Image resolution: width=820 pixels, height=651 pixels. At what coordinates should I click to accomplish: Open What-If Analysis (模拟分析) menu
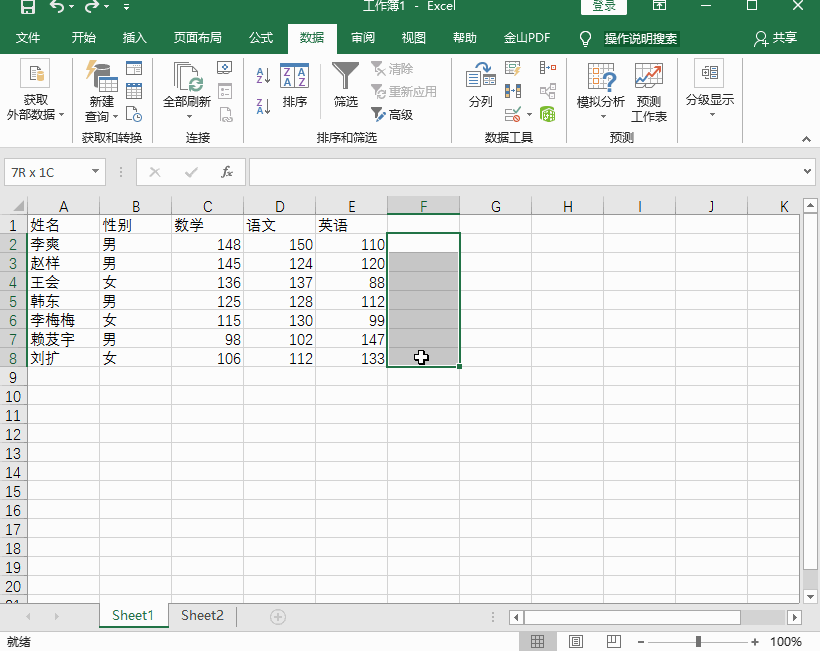click(x=601, y=91)
